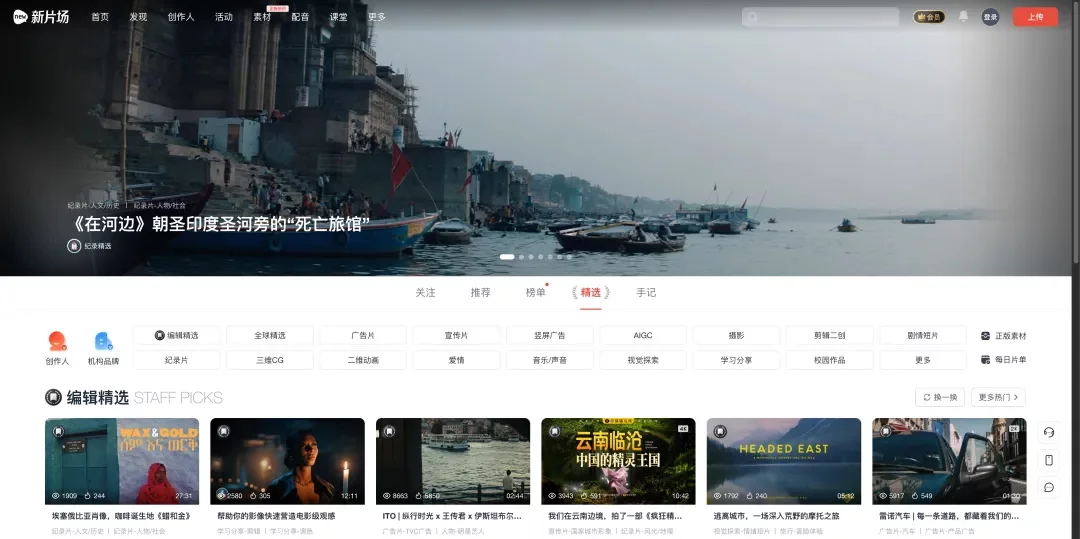Open the feedback chat bubble icon
This screenshot has height=539, width=1080.
tap(1049, 487)
